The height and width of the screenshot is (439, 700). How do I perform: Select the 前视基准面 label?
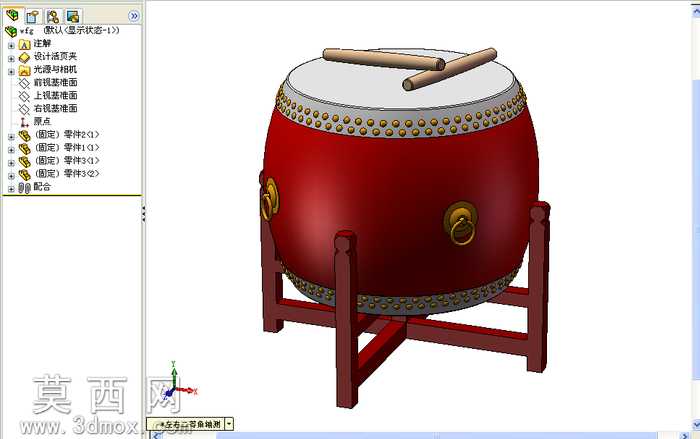(56, 82)
